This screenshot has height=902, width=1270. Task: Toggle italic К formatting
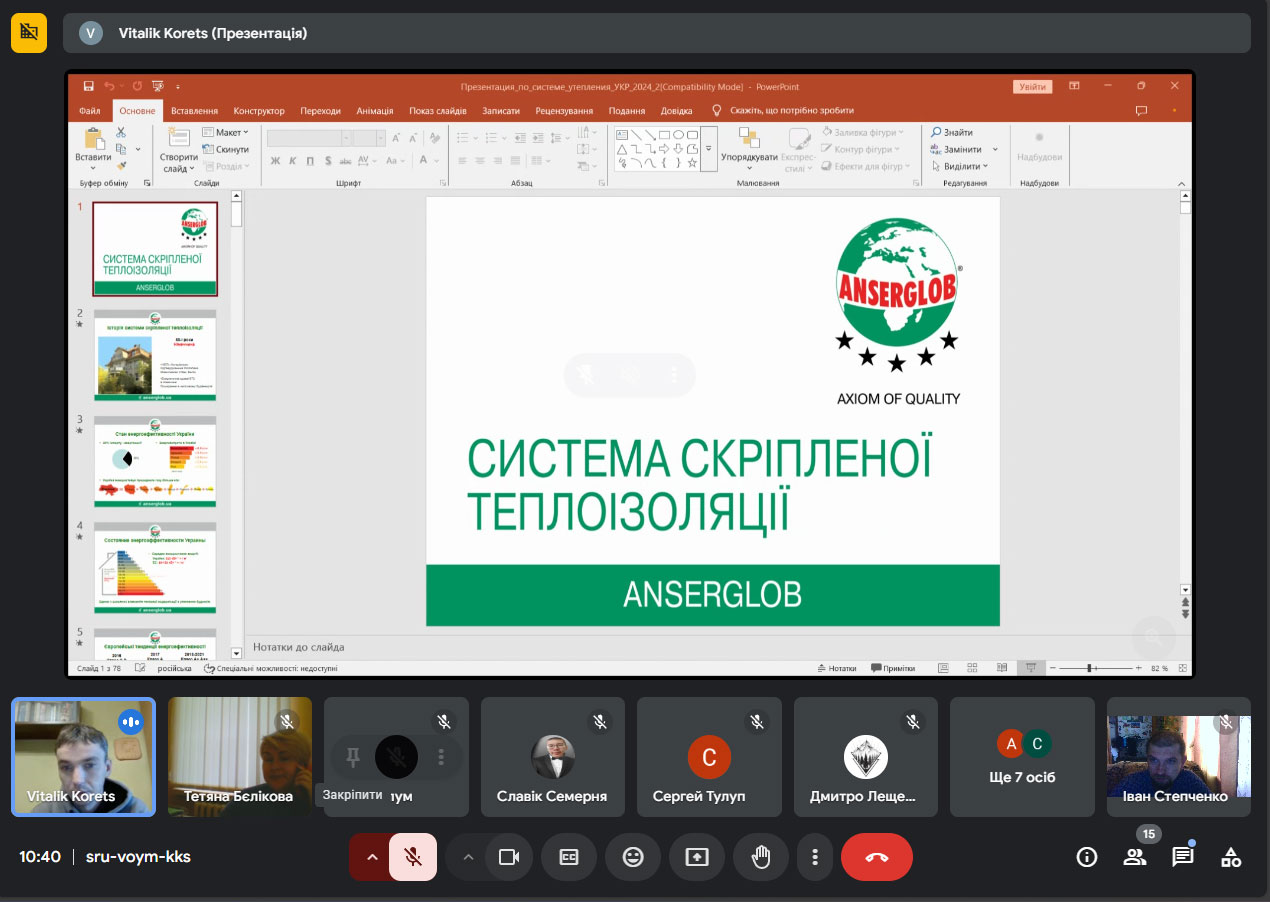[x=292, y=160]
